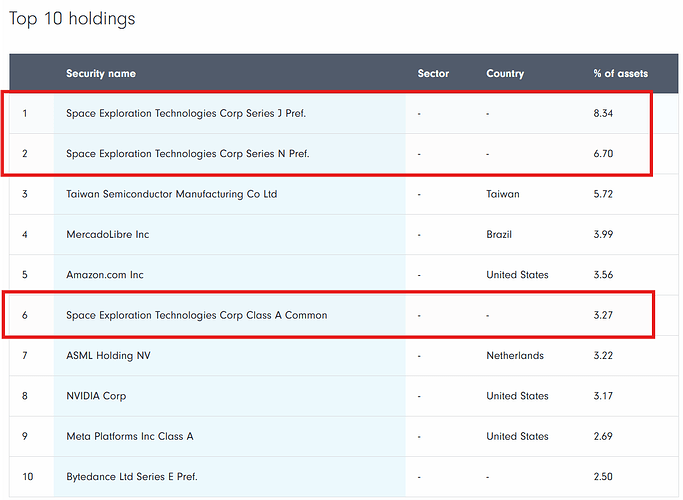Click 'United States' in NVIDIA Corp row

(517, 396)
